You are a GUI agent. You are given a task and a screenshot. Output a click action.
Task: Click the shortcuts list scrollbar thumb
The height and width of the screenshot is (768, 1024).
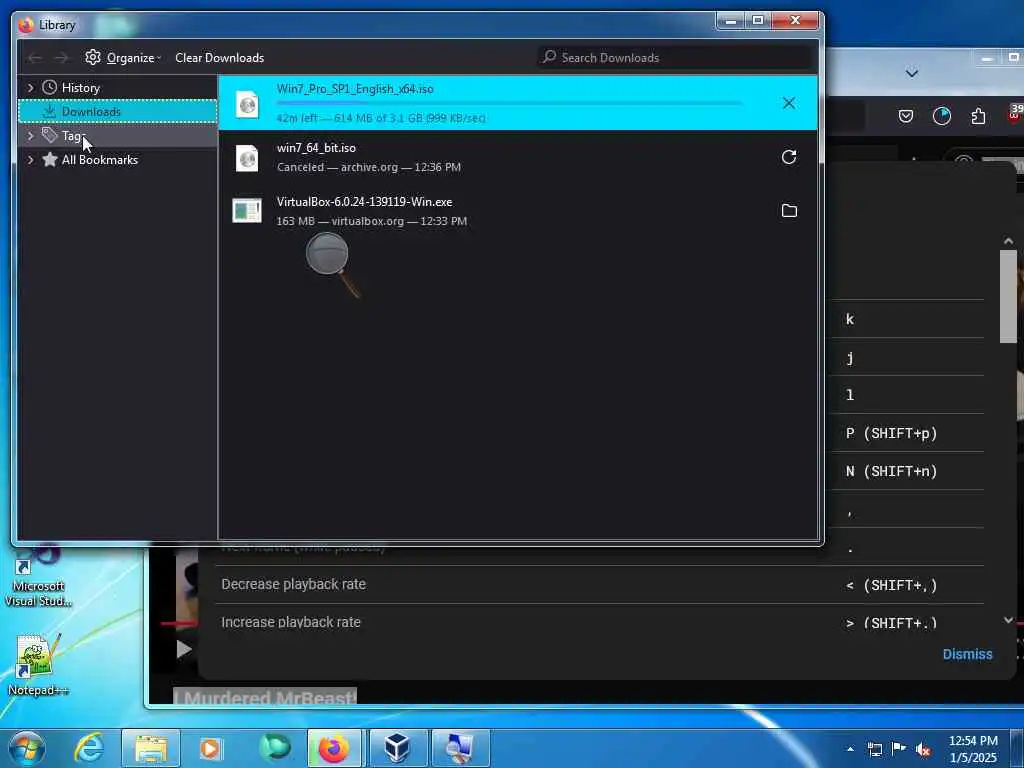click(1008, 296)
